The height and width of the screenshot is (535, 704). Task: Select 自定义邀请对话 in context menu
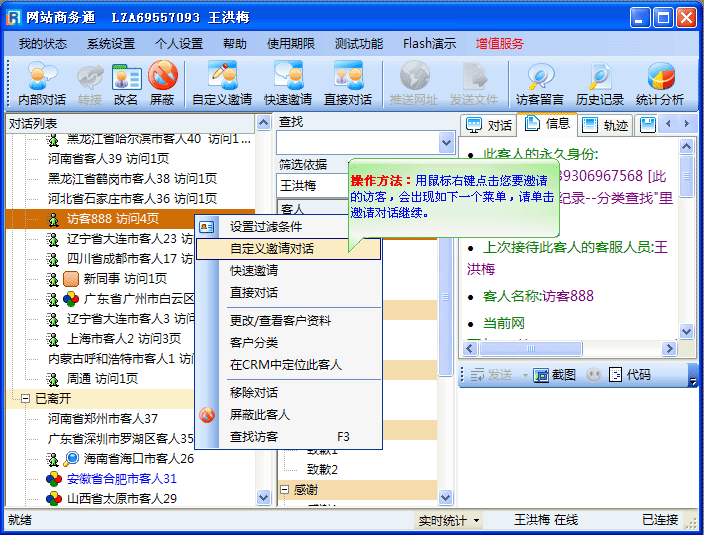[272, 248]
